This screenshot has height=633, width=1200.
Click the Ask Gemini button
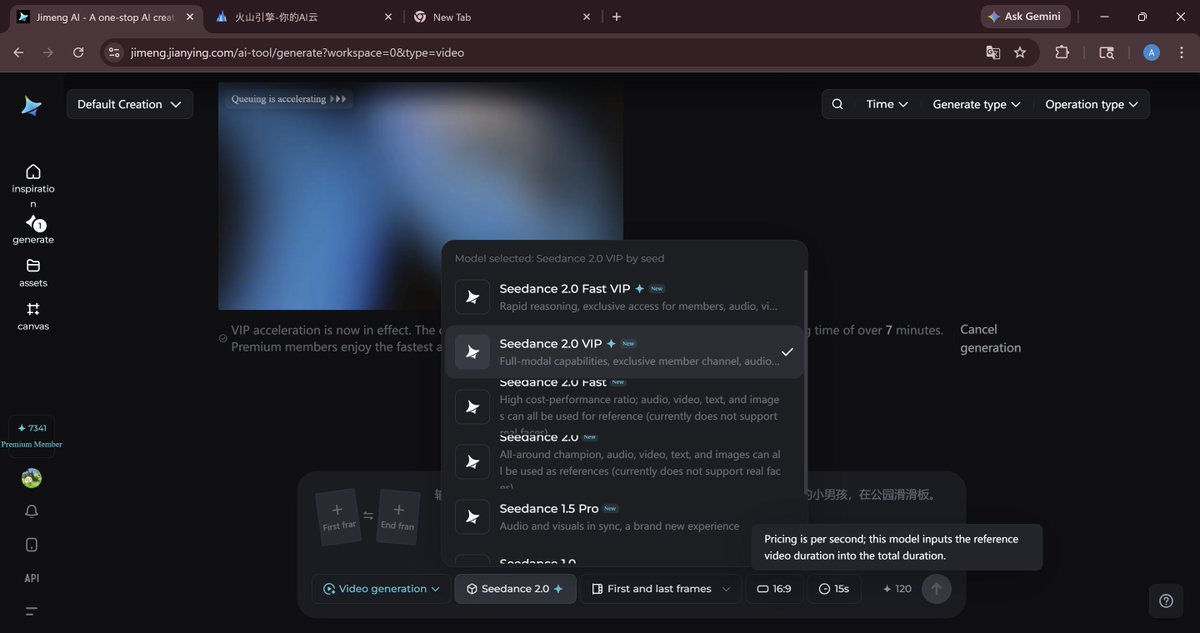pyautogui.click(x=1025, y=17)
